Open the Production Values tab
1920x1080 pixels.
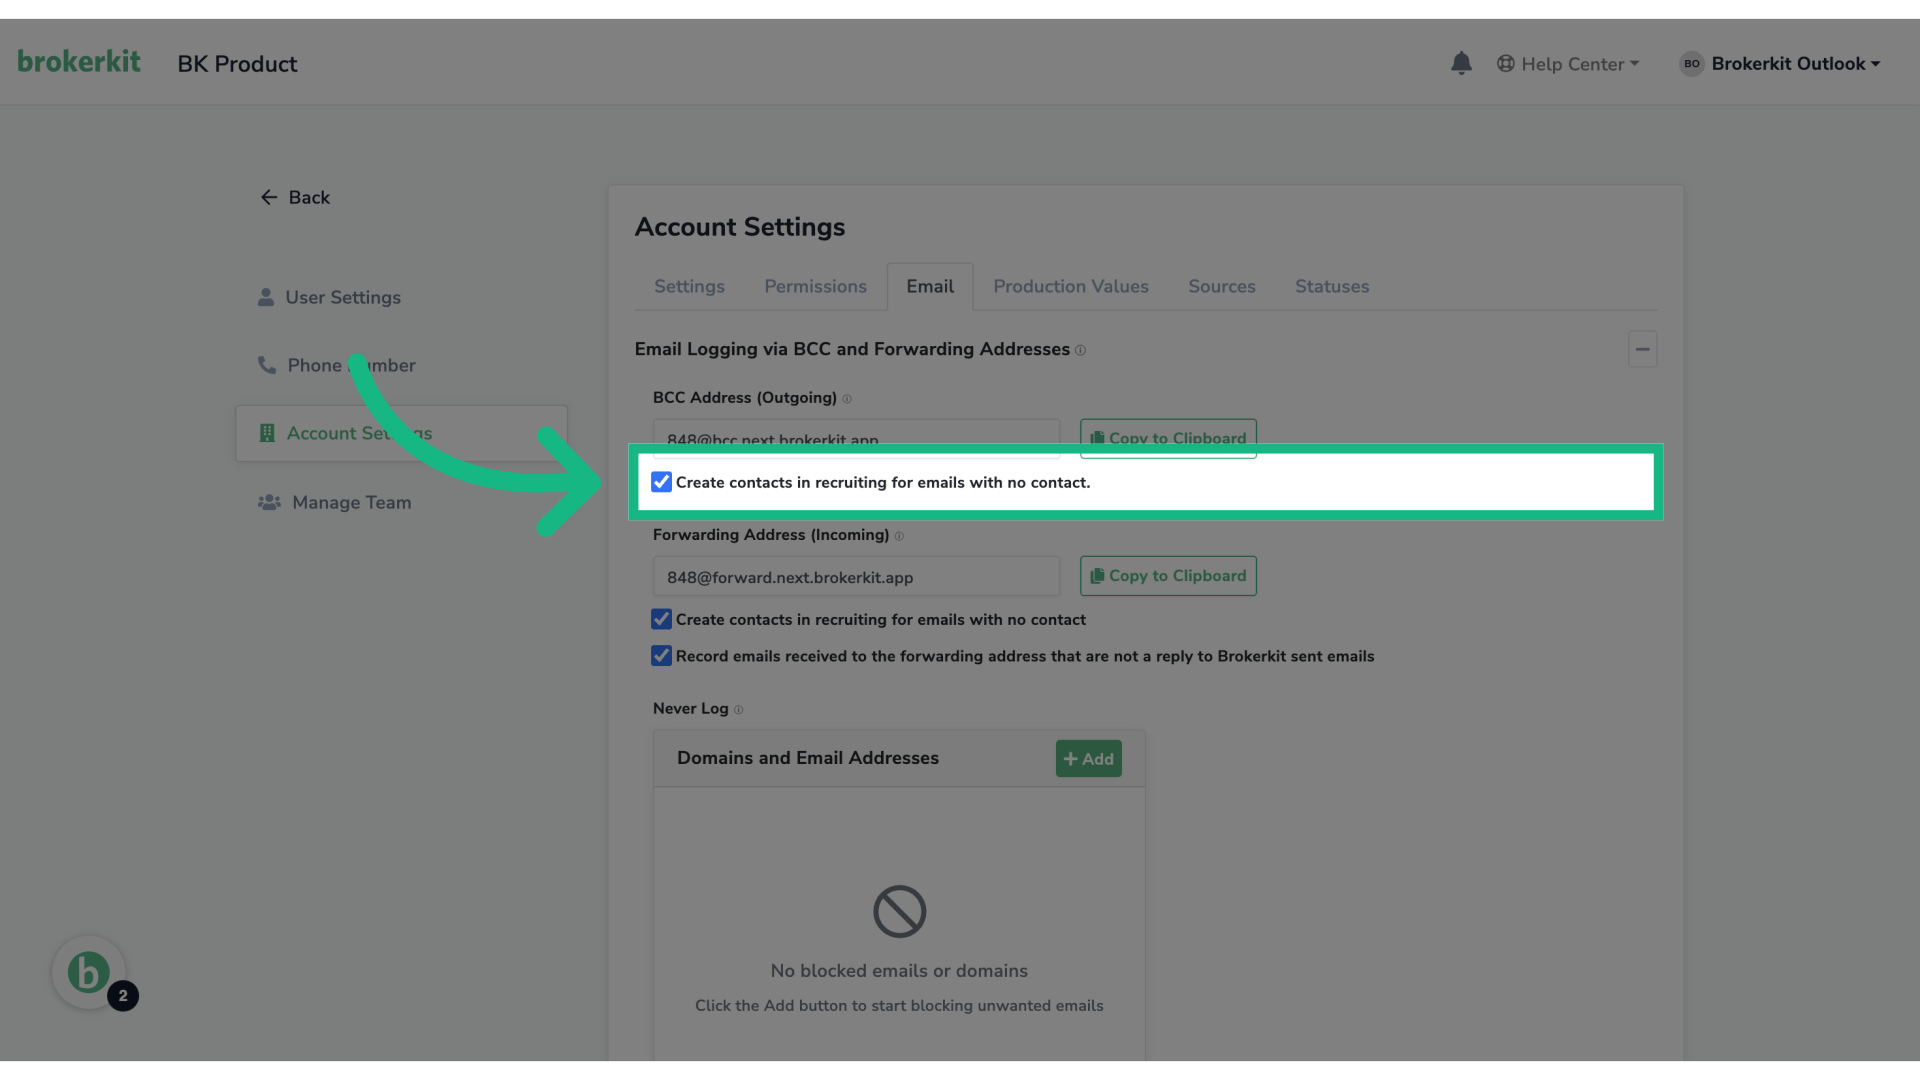coord(1071,286)
